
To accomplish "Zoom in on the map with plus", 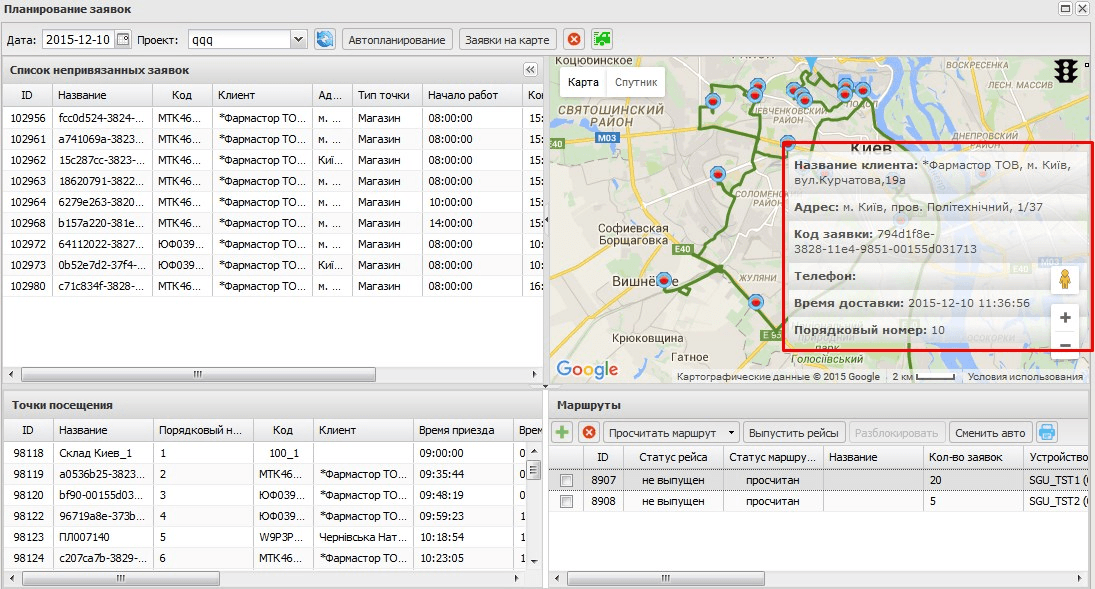I will tap(1065, 318).
